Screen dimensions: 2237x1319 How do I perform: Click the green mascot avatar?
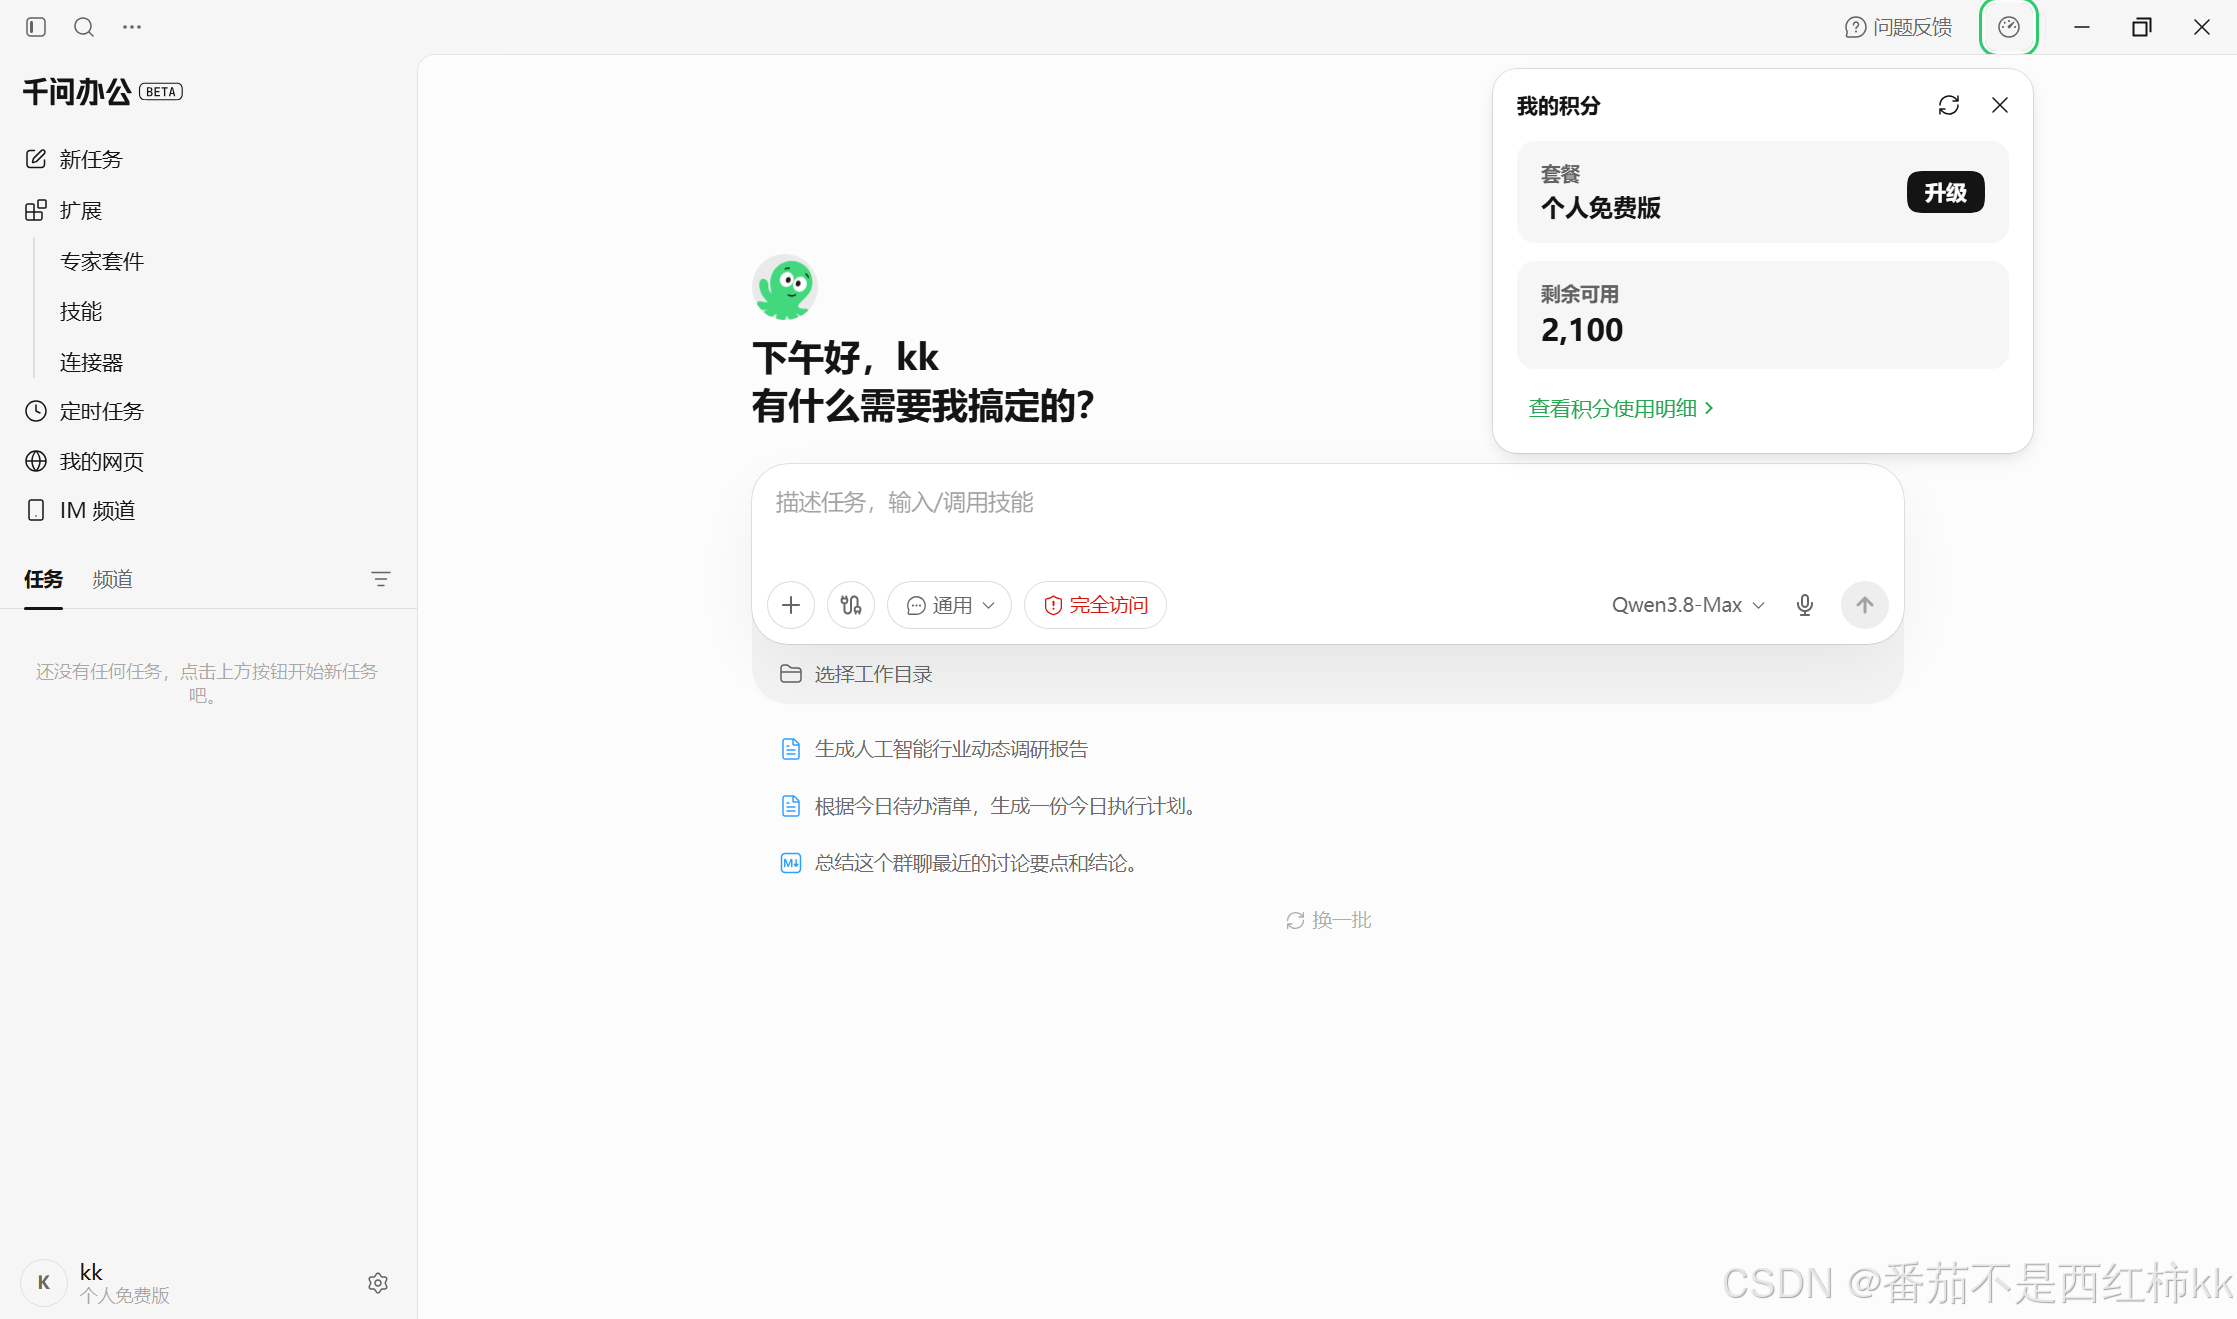coord(785,288)
